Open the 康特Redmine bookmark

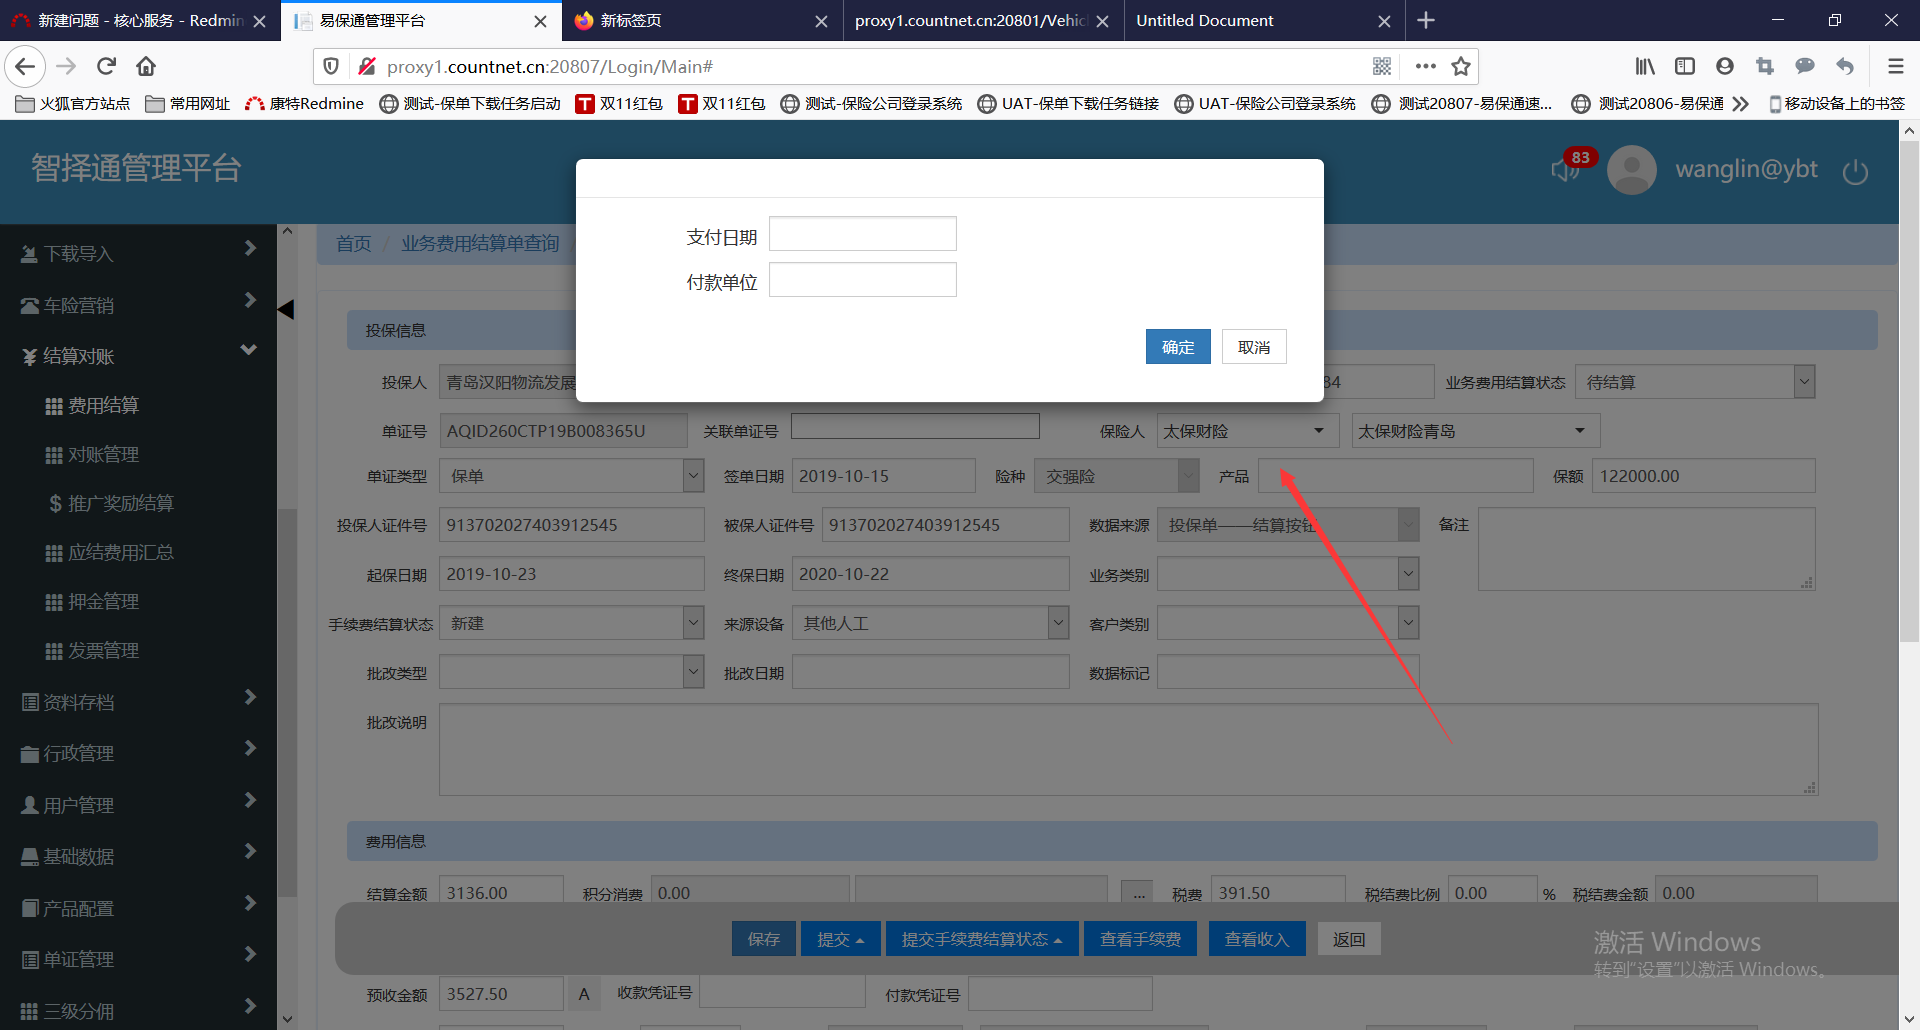[x=305, y=103]
